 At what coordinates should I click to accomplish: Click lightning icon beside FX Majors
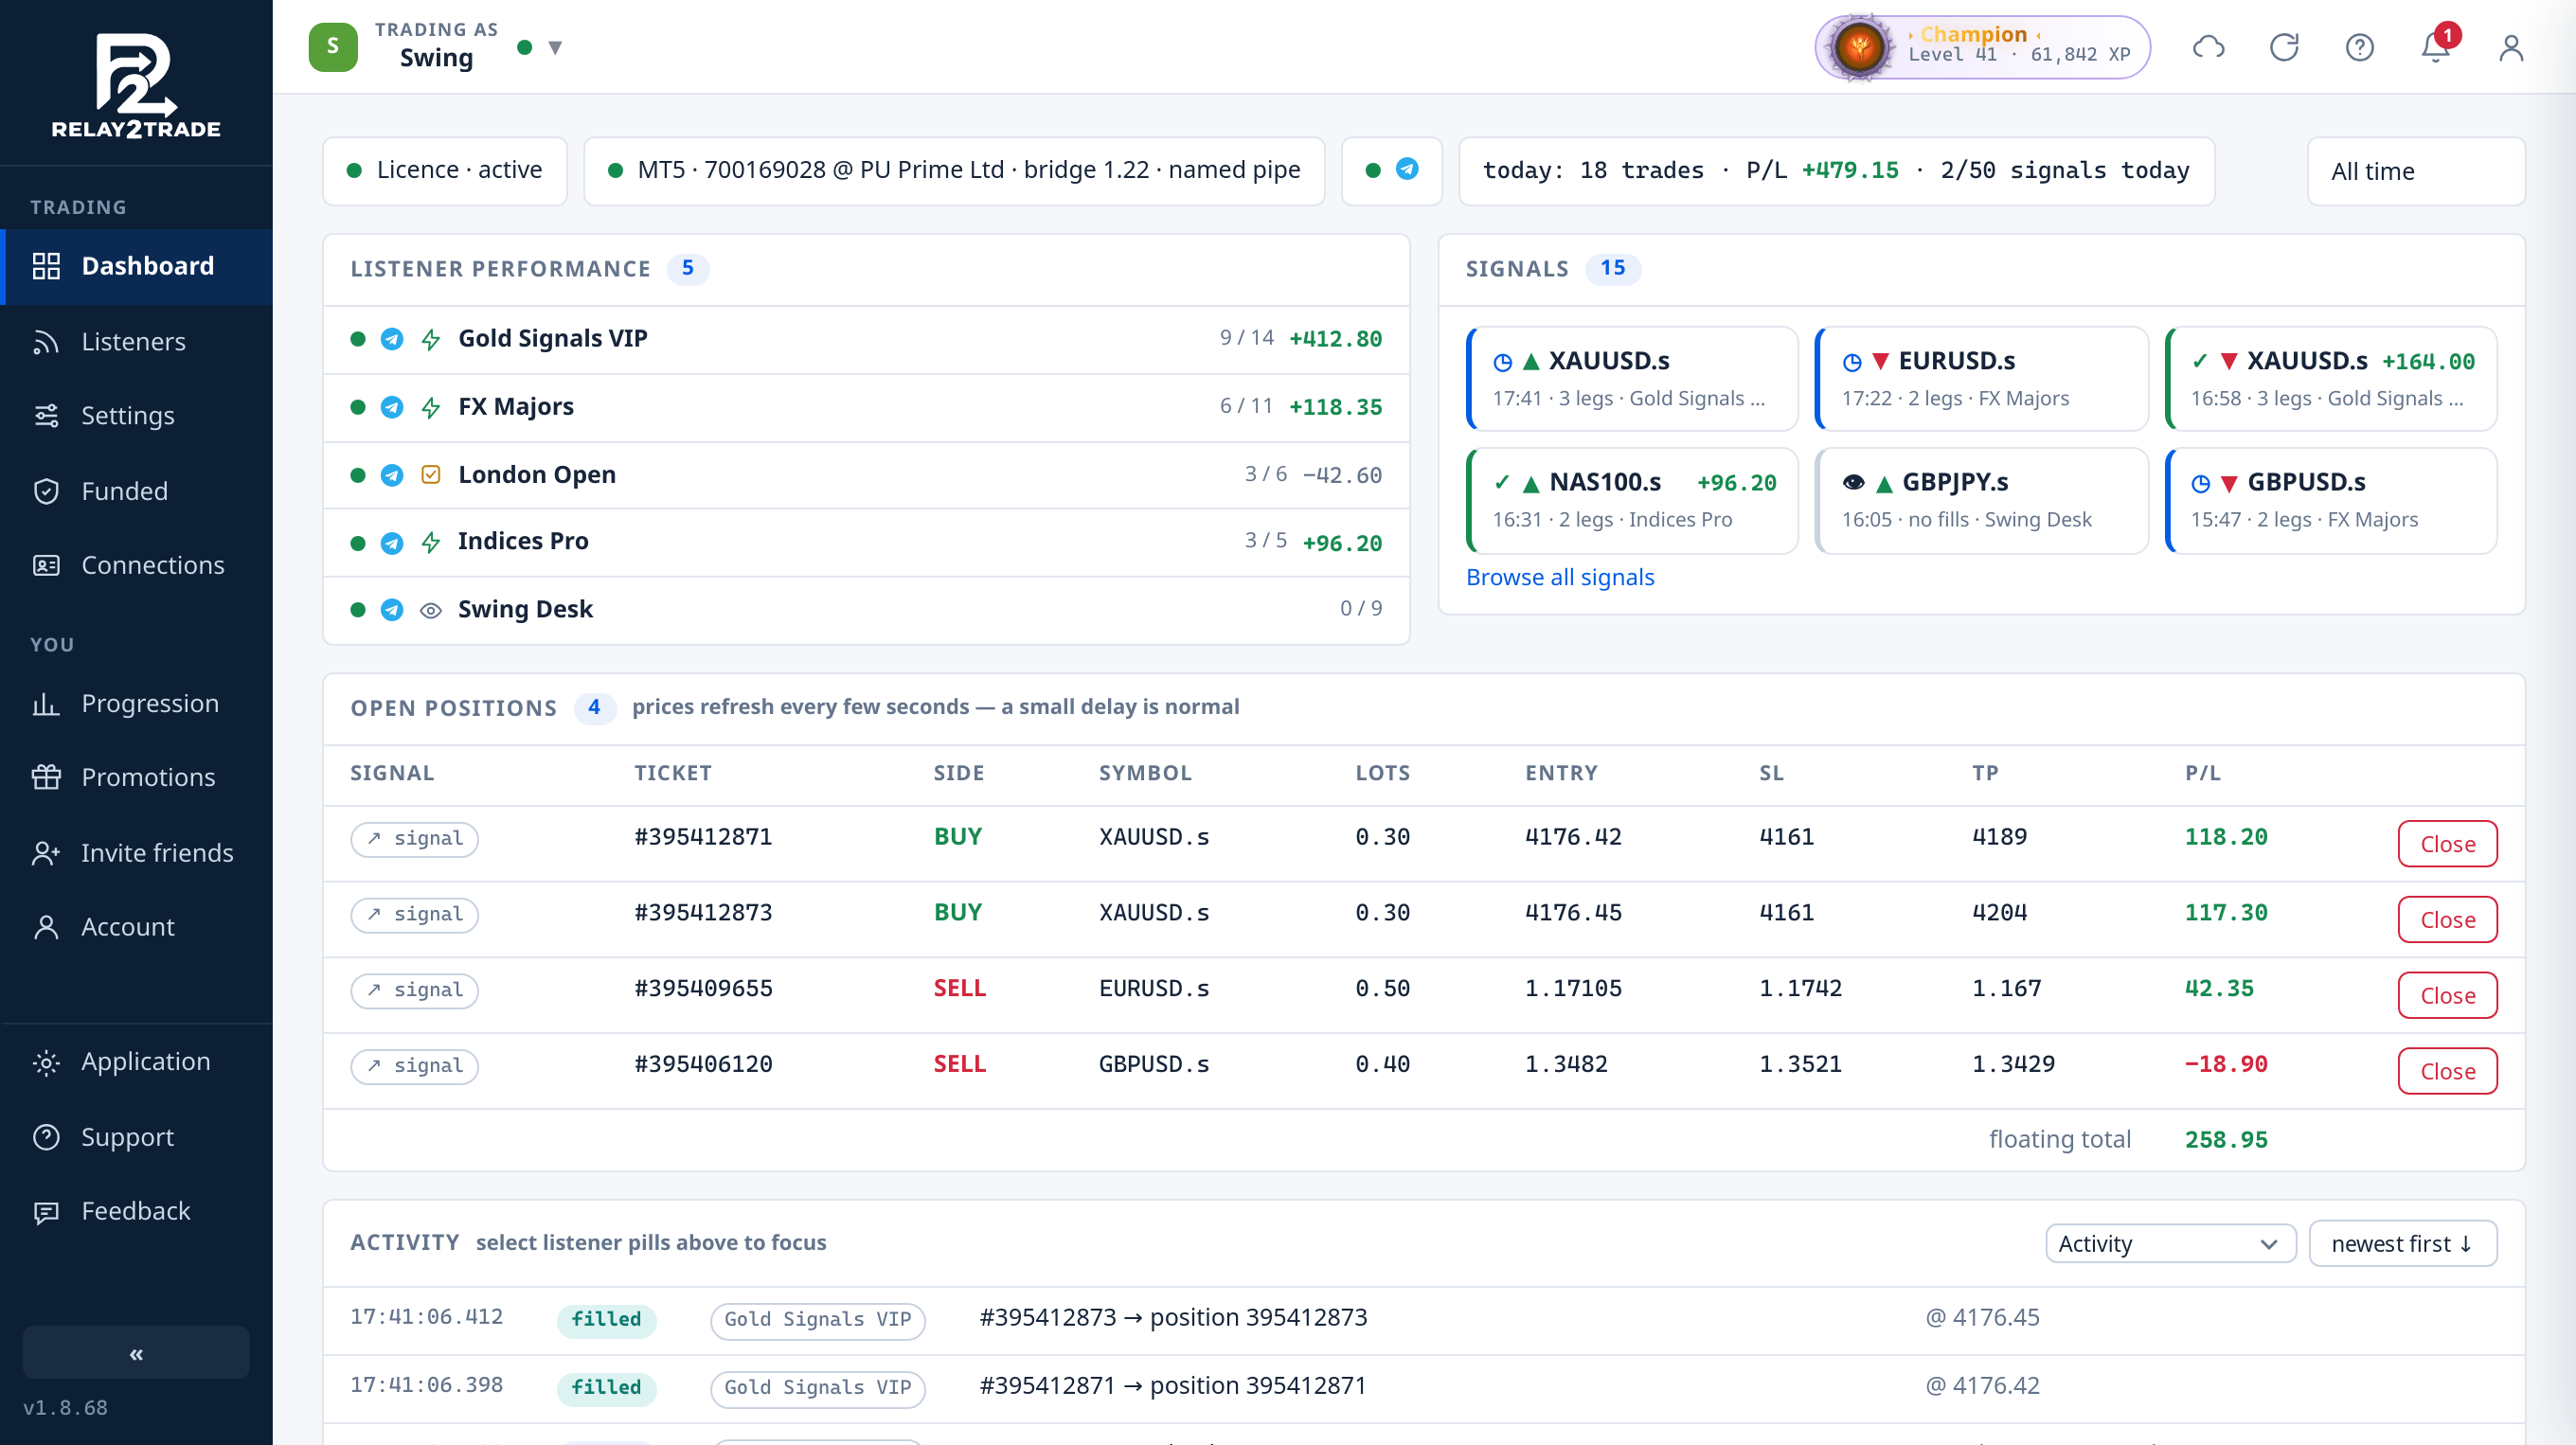tap(431, 408)
